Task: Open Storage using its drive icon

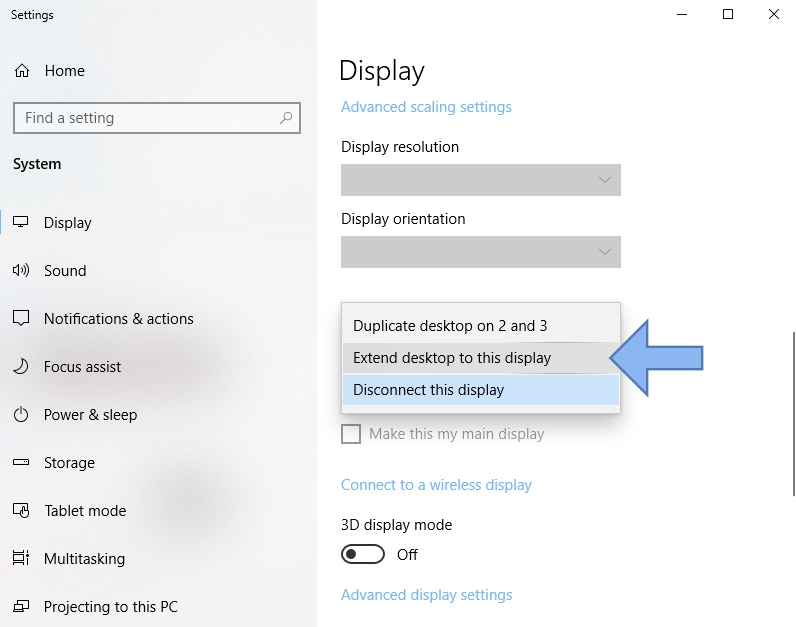Action: (x=21, y=462)
